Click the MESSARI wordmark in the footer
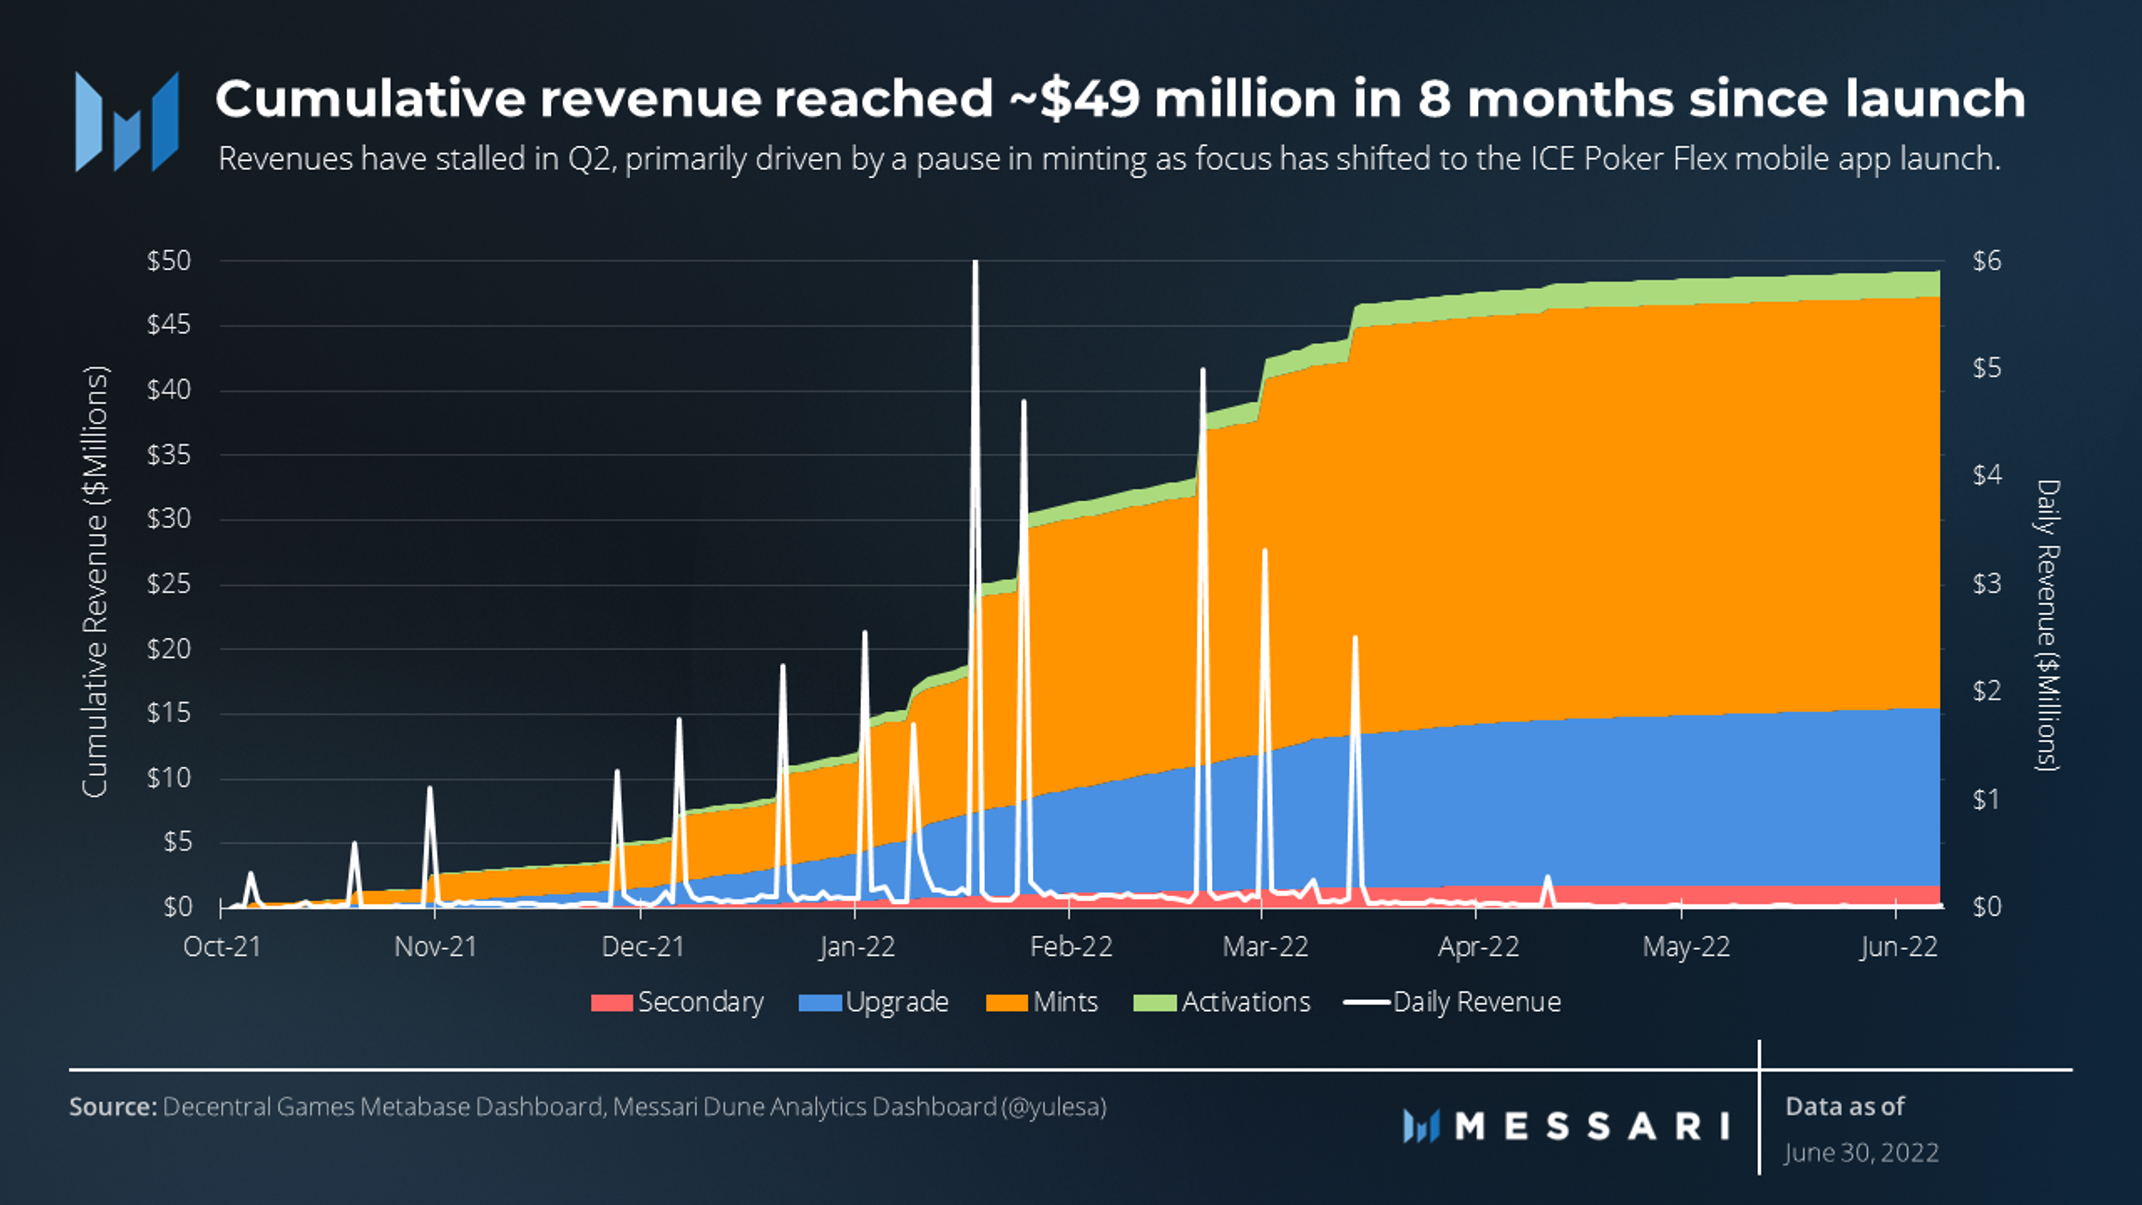 tap(1592, 1127)
